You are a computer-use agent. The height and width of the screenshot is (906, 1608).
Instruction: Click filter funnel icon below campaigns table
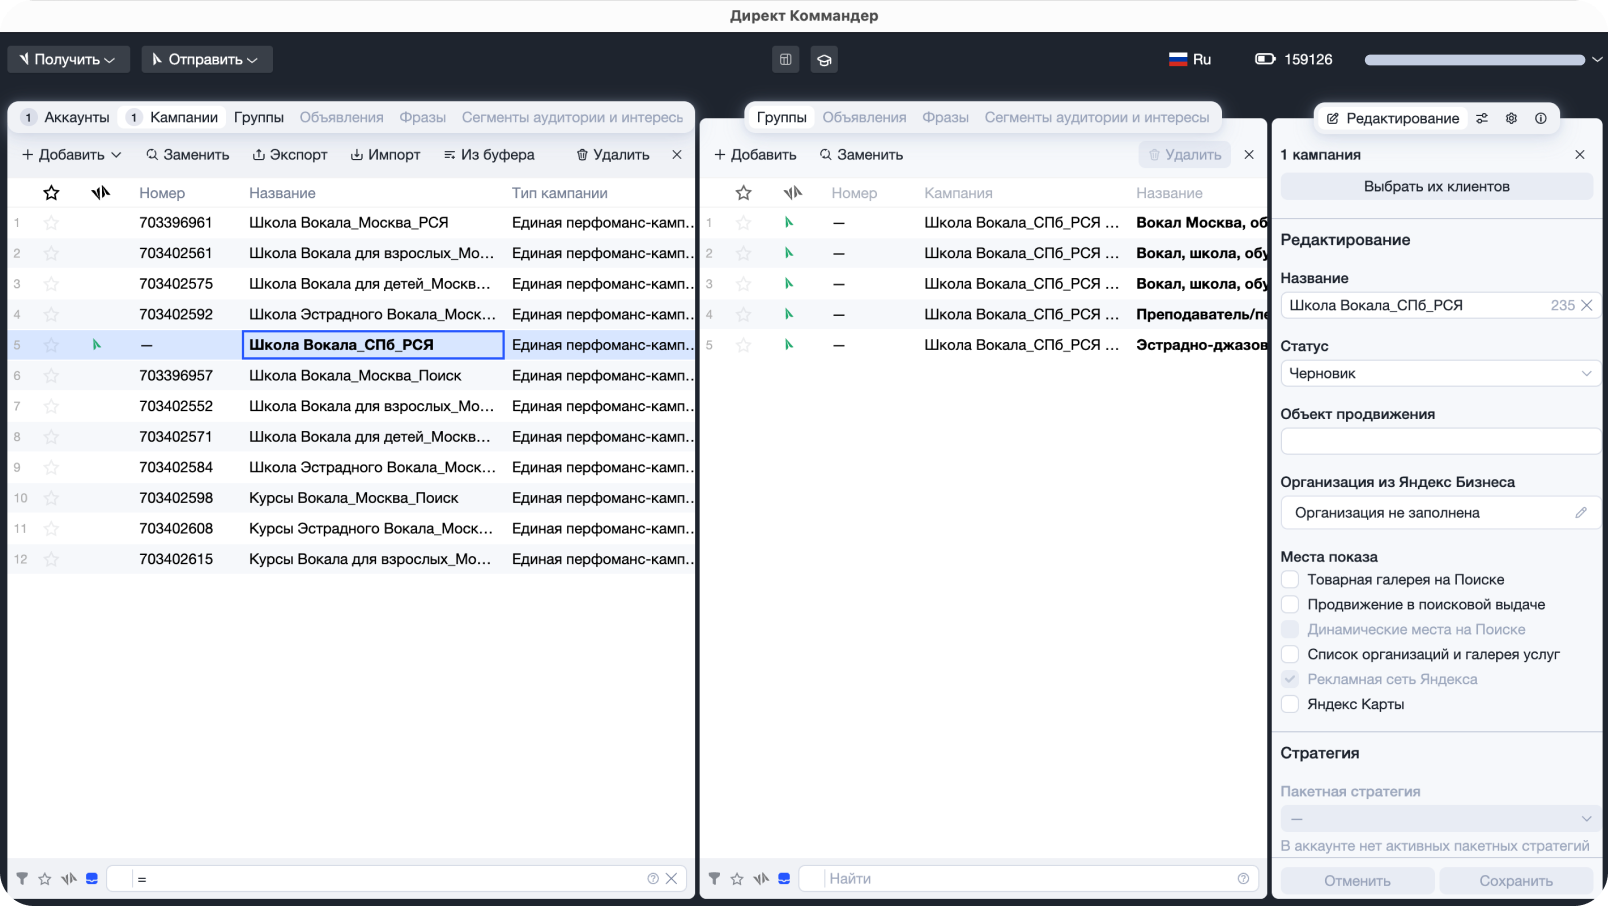point(22,879)
